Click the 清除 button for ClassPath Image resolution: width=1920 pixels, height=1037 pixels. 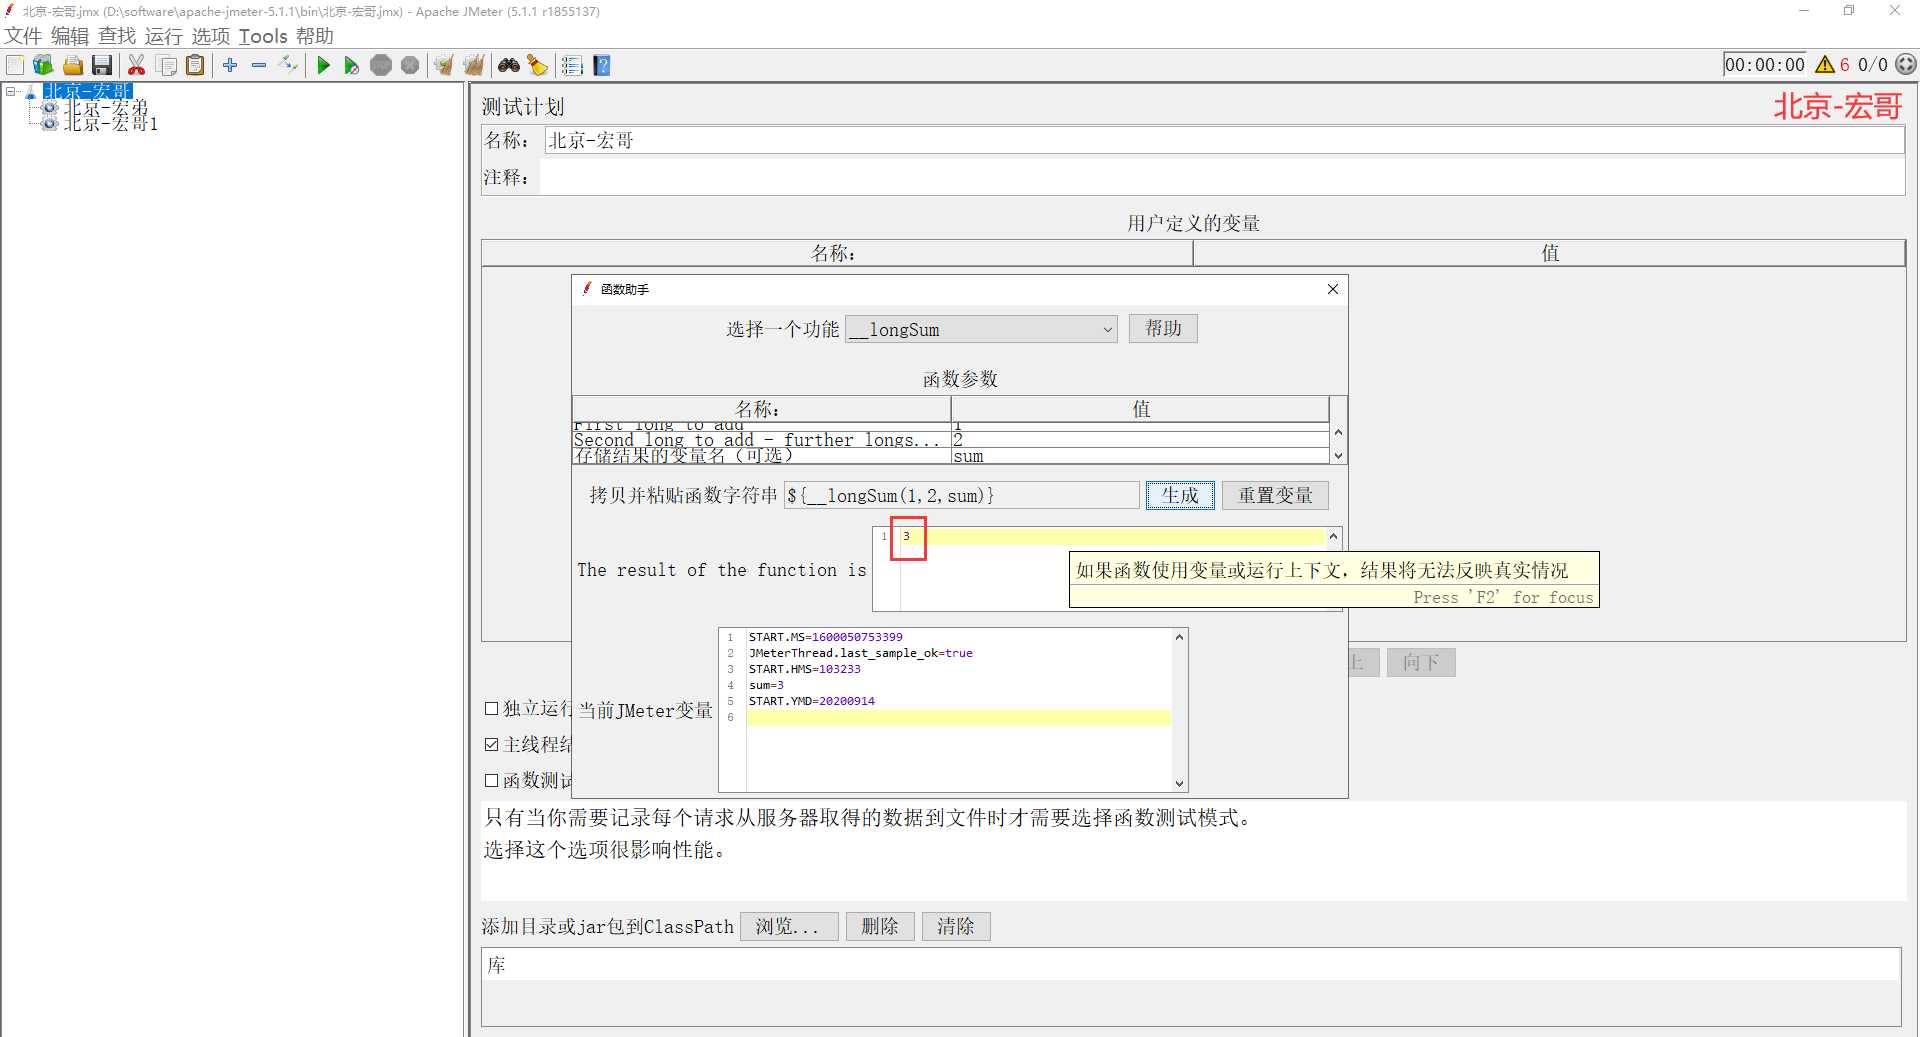956,927
